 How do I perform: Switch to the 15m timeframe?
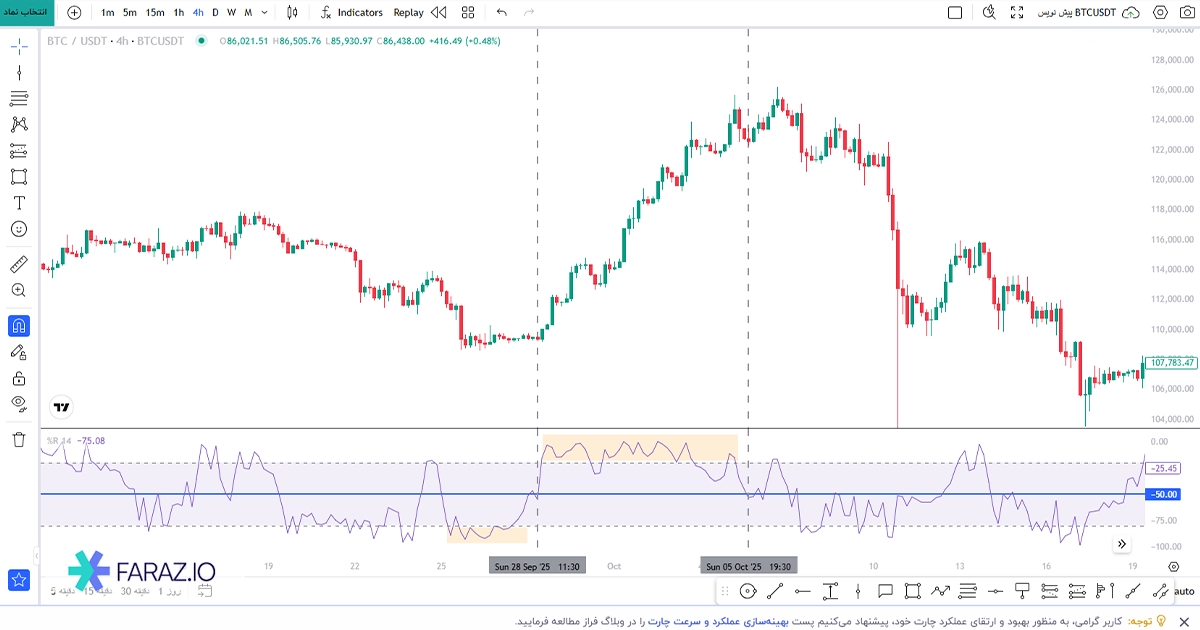pos(155,13)
